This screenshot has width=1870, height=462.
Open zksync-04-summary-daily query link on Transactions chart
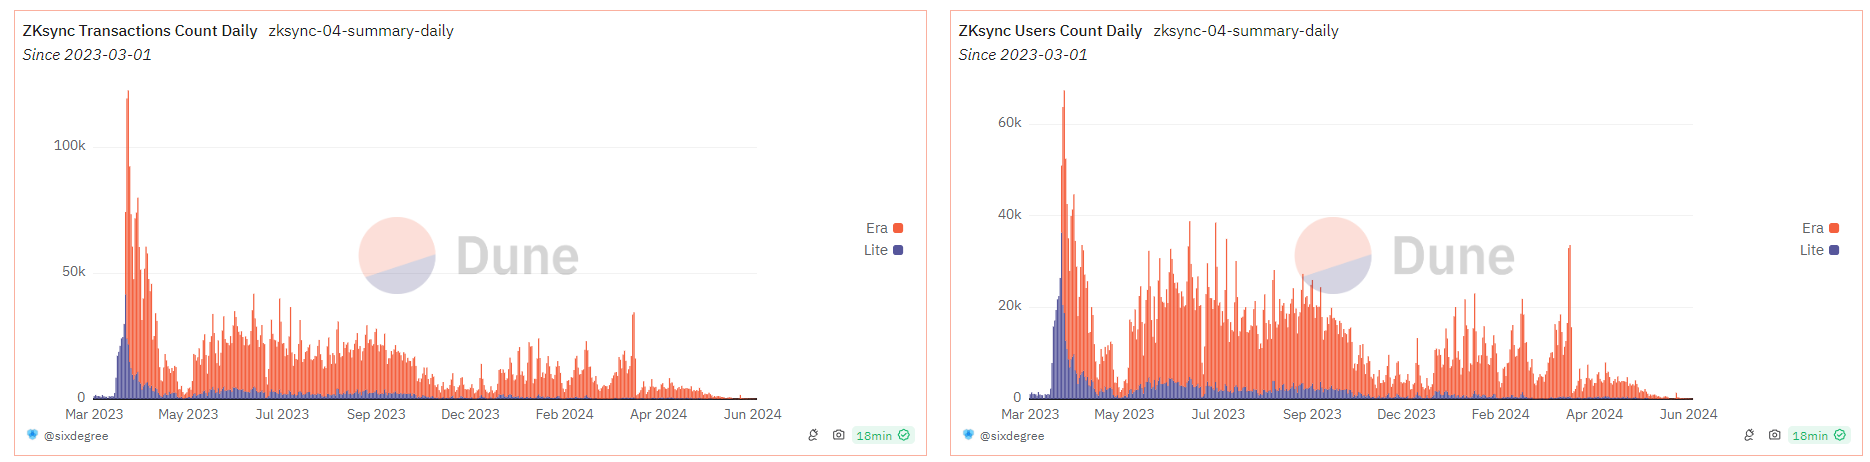click(361, 31)
